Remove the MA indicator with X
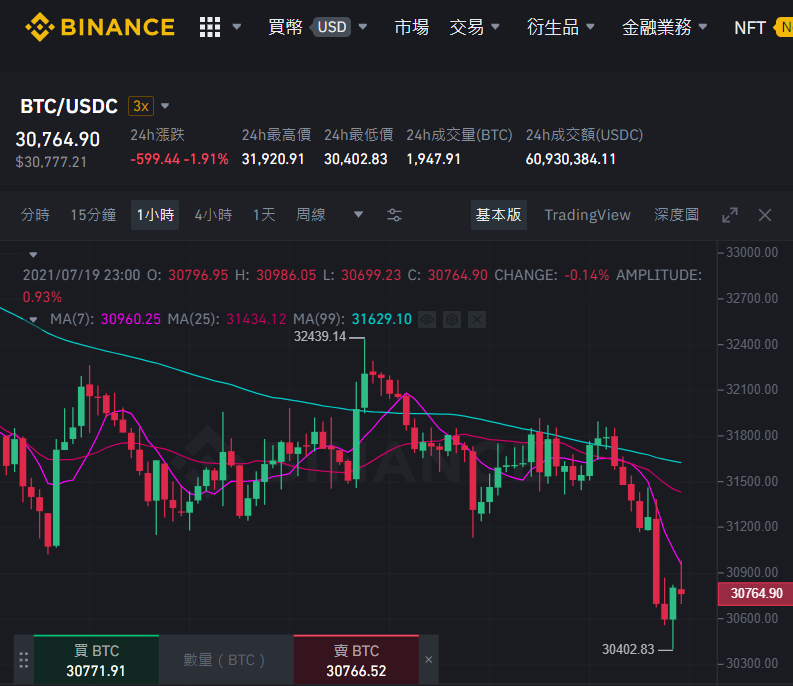 click(x=476, y=319)
